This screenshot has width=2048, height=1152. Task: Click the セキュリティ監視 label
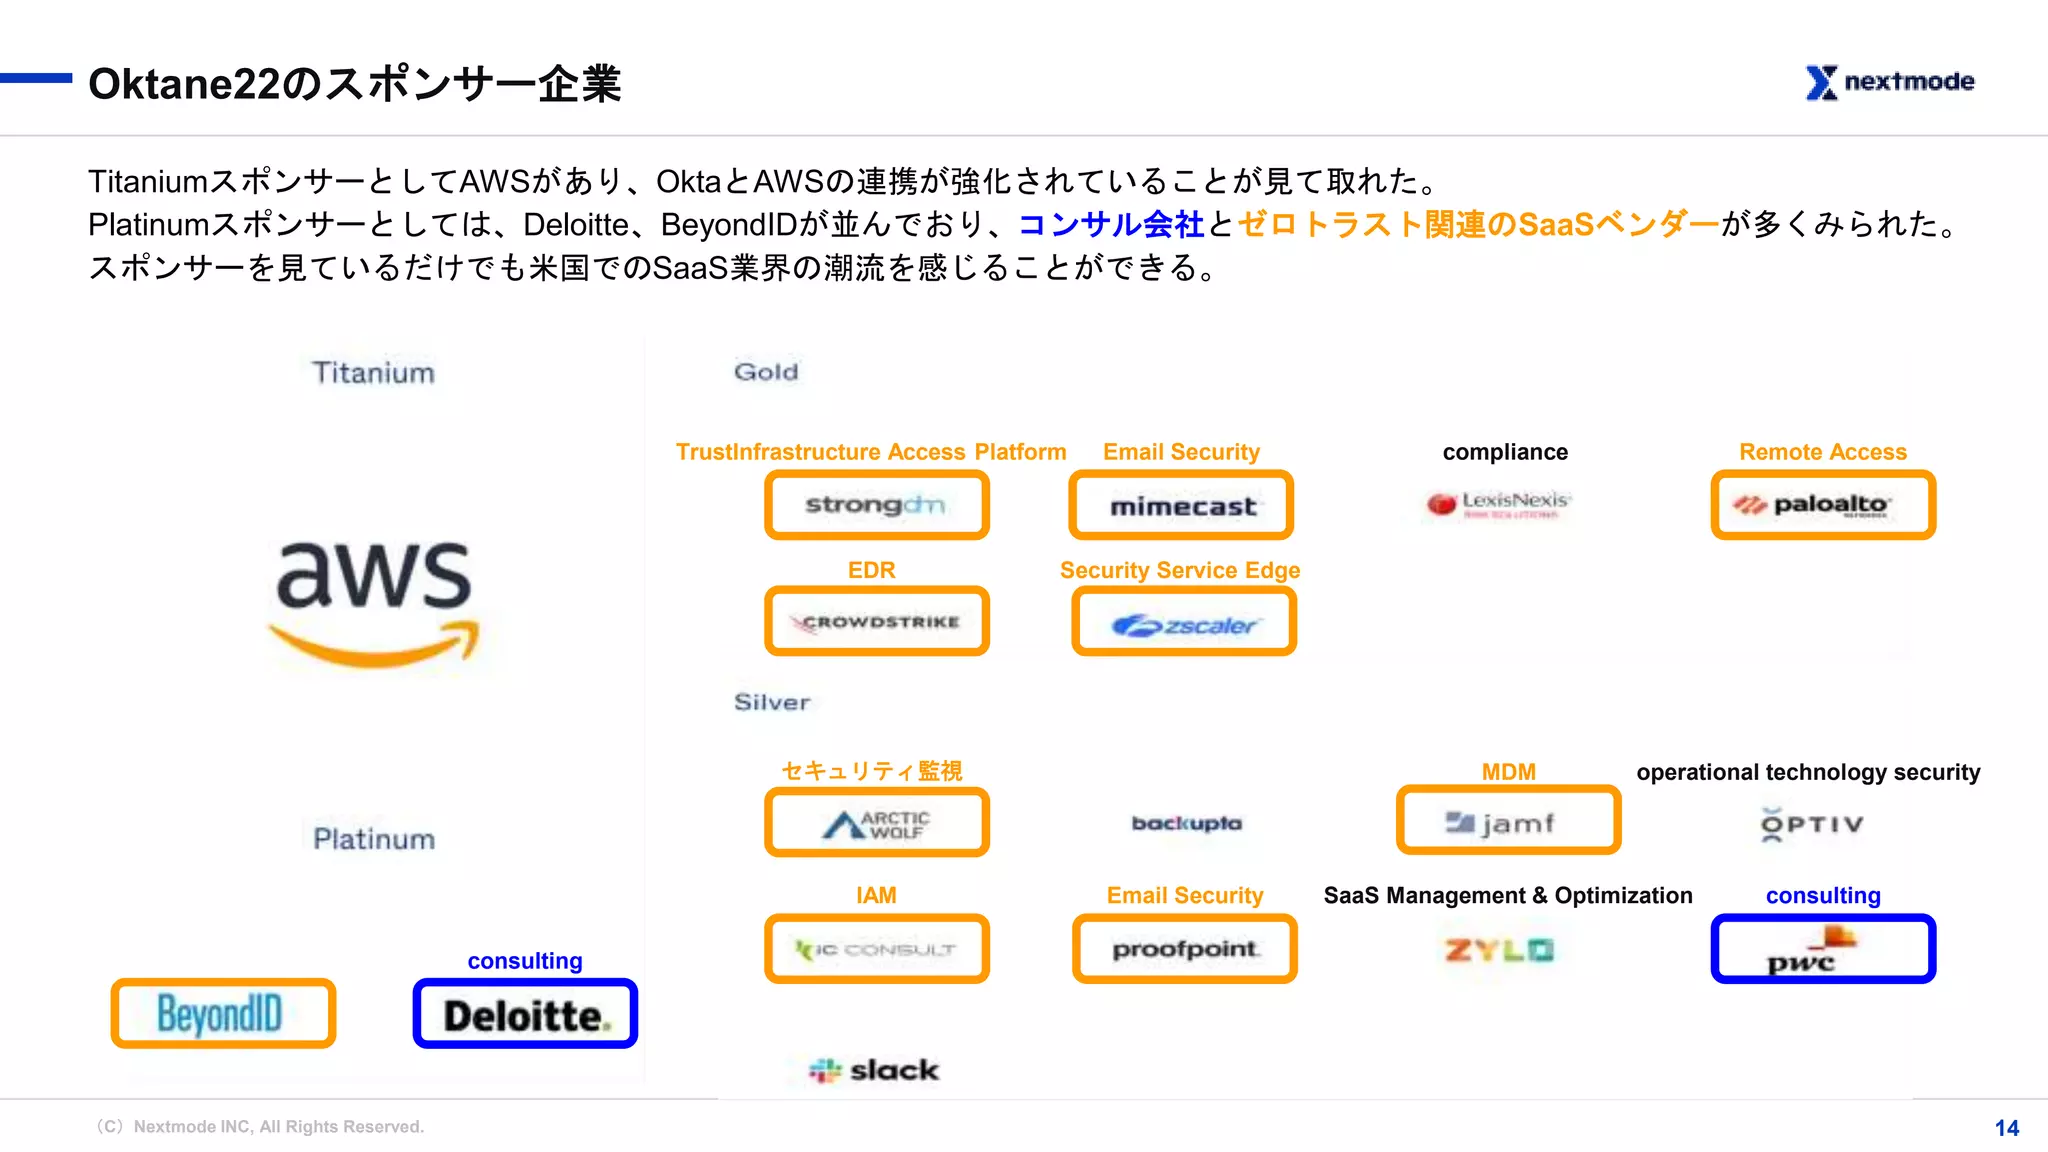872,771
